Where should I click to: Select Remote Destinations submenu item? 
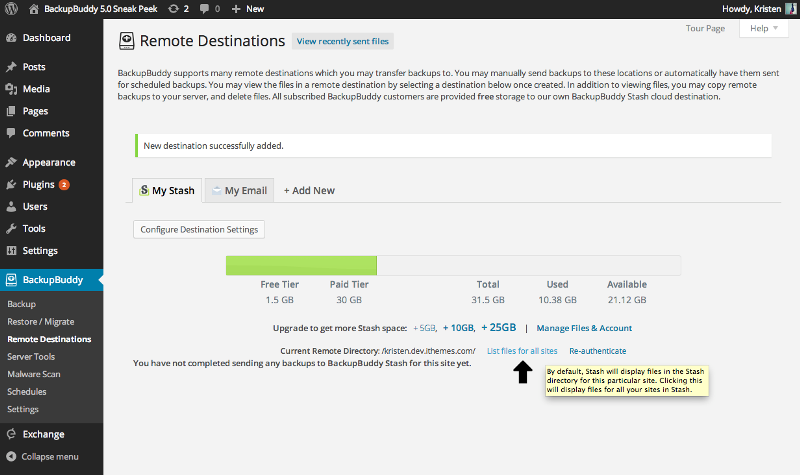point(49,339)
